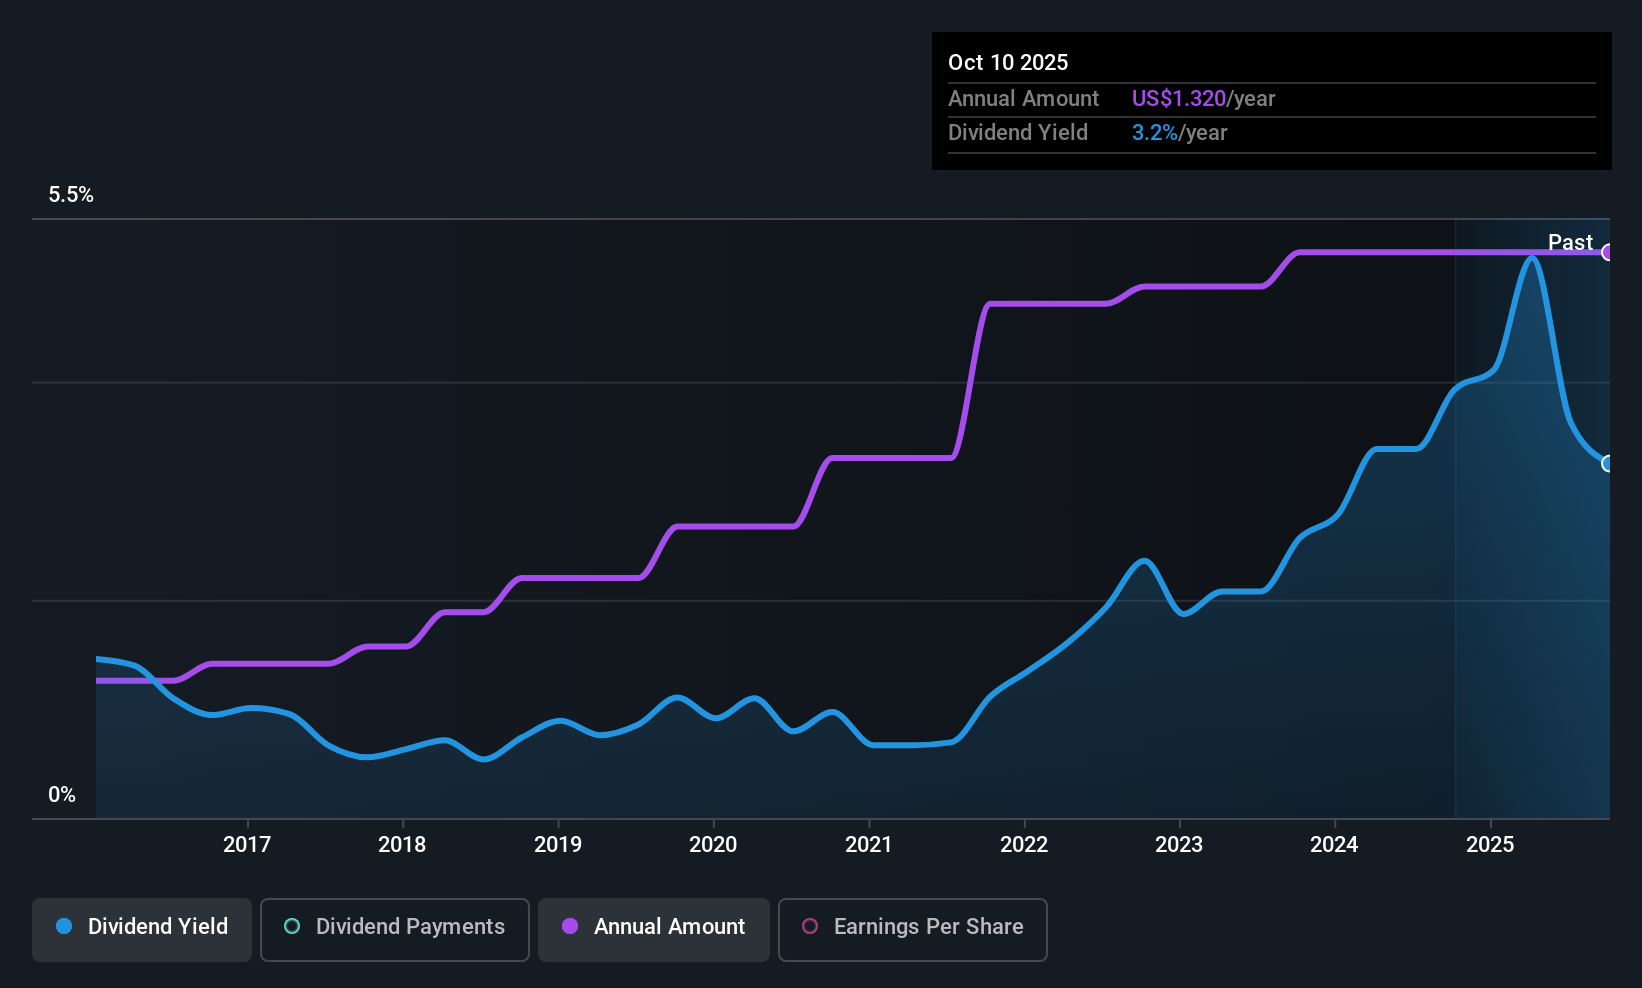Click the blue Dividend Yield endpoint marker
The width and height of the screenshot is (1642, 988).
(1607, 464)
